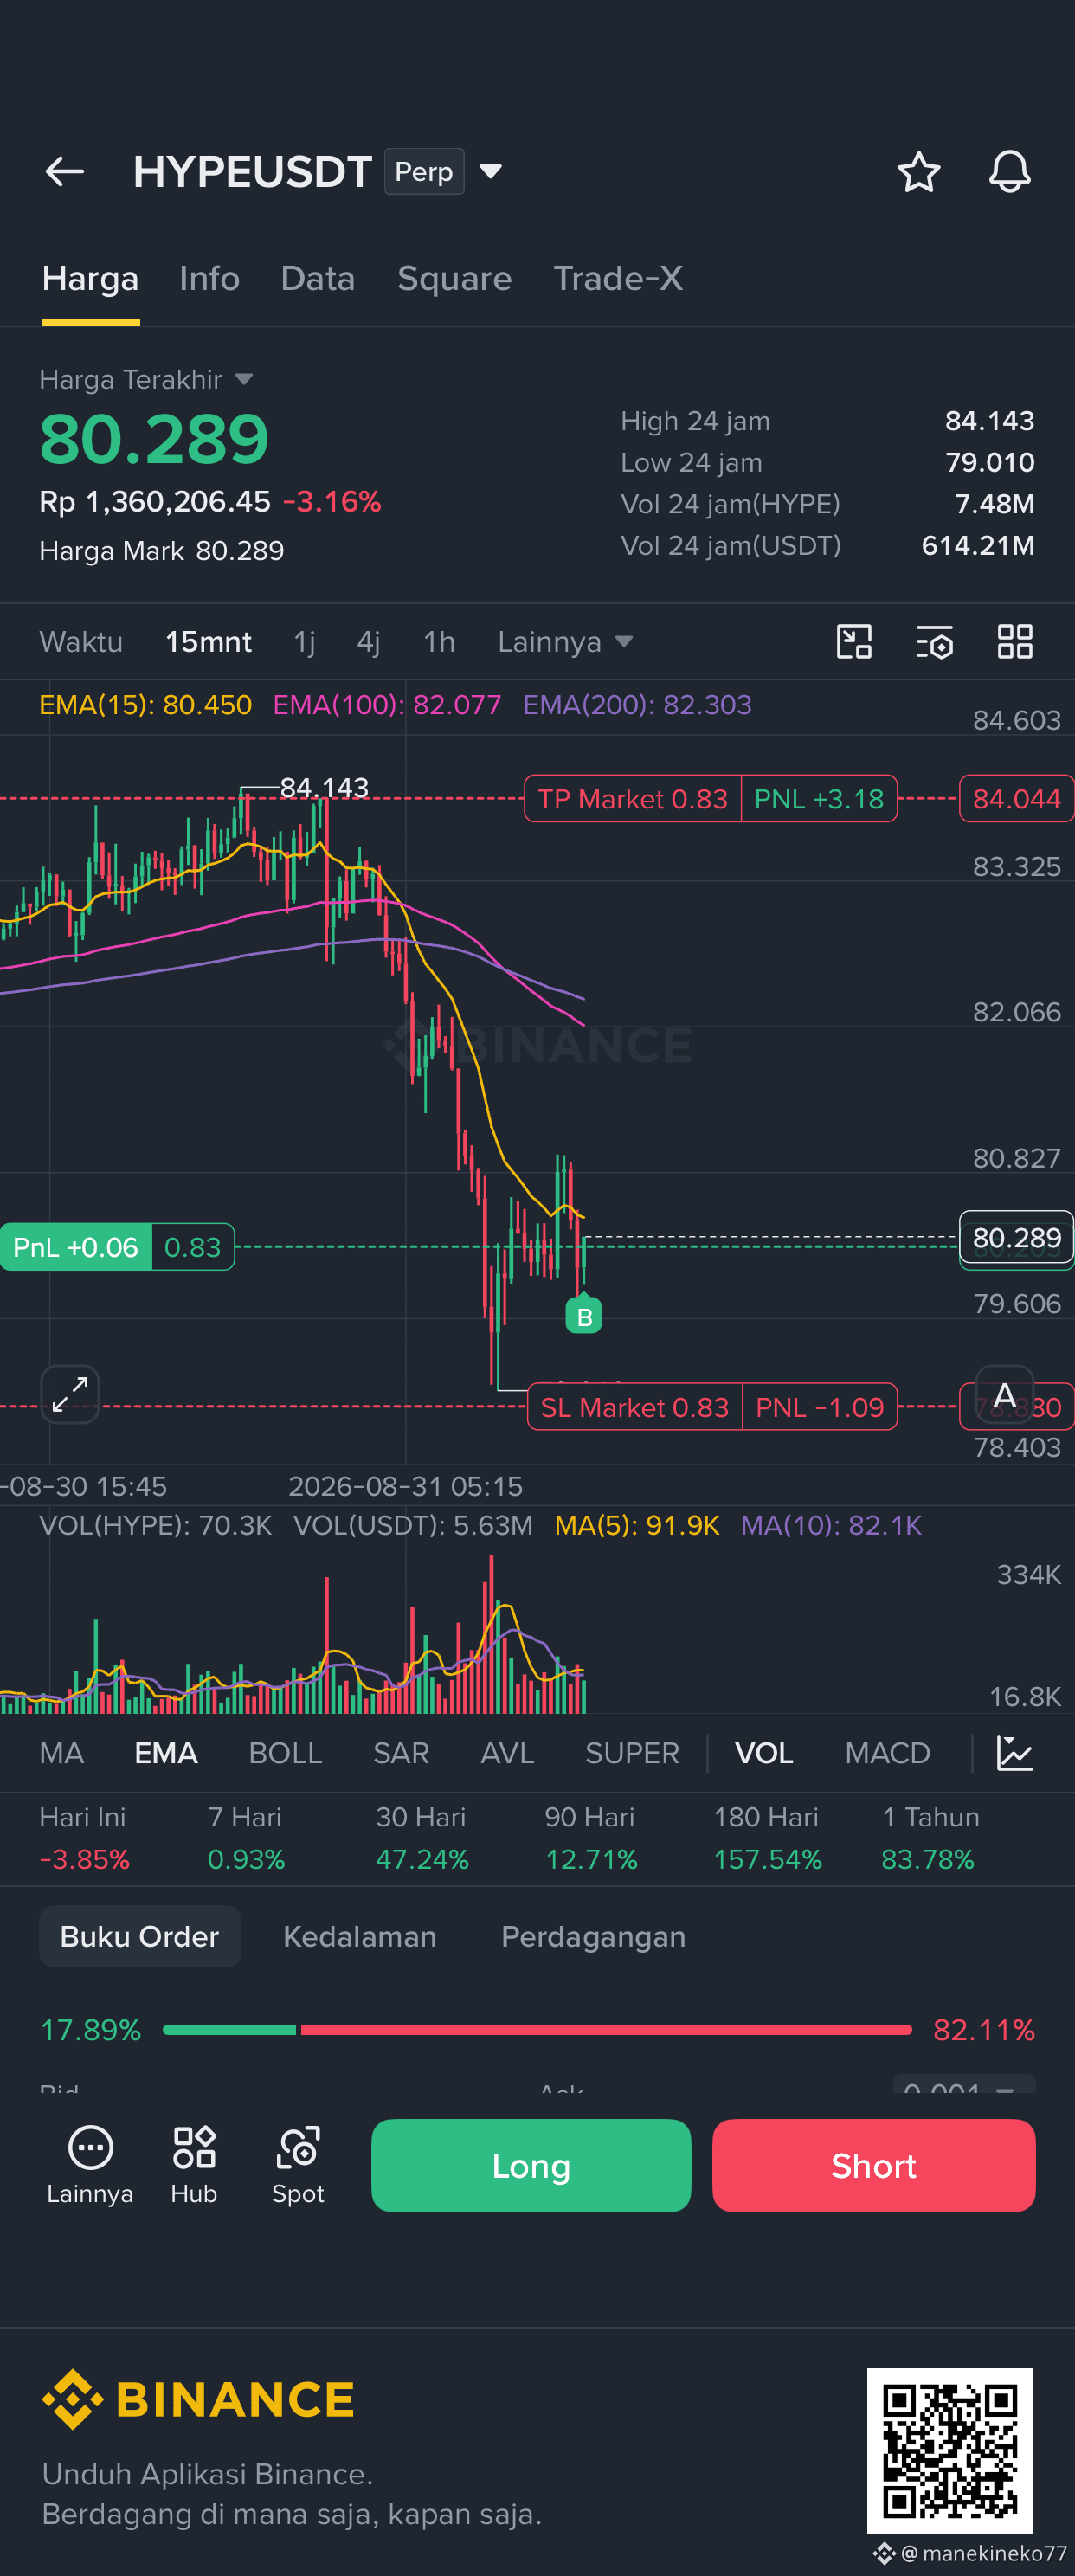Toggle the SUPER indicator
1075x2576 pixels.
[x=631, y=1753]
